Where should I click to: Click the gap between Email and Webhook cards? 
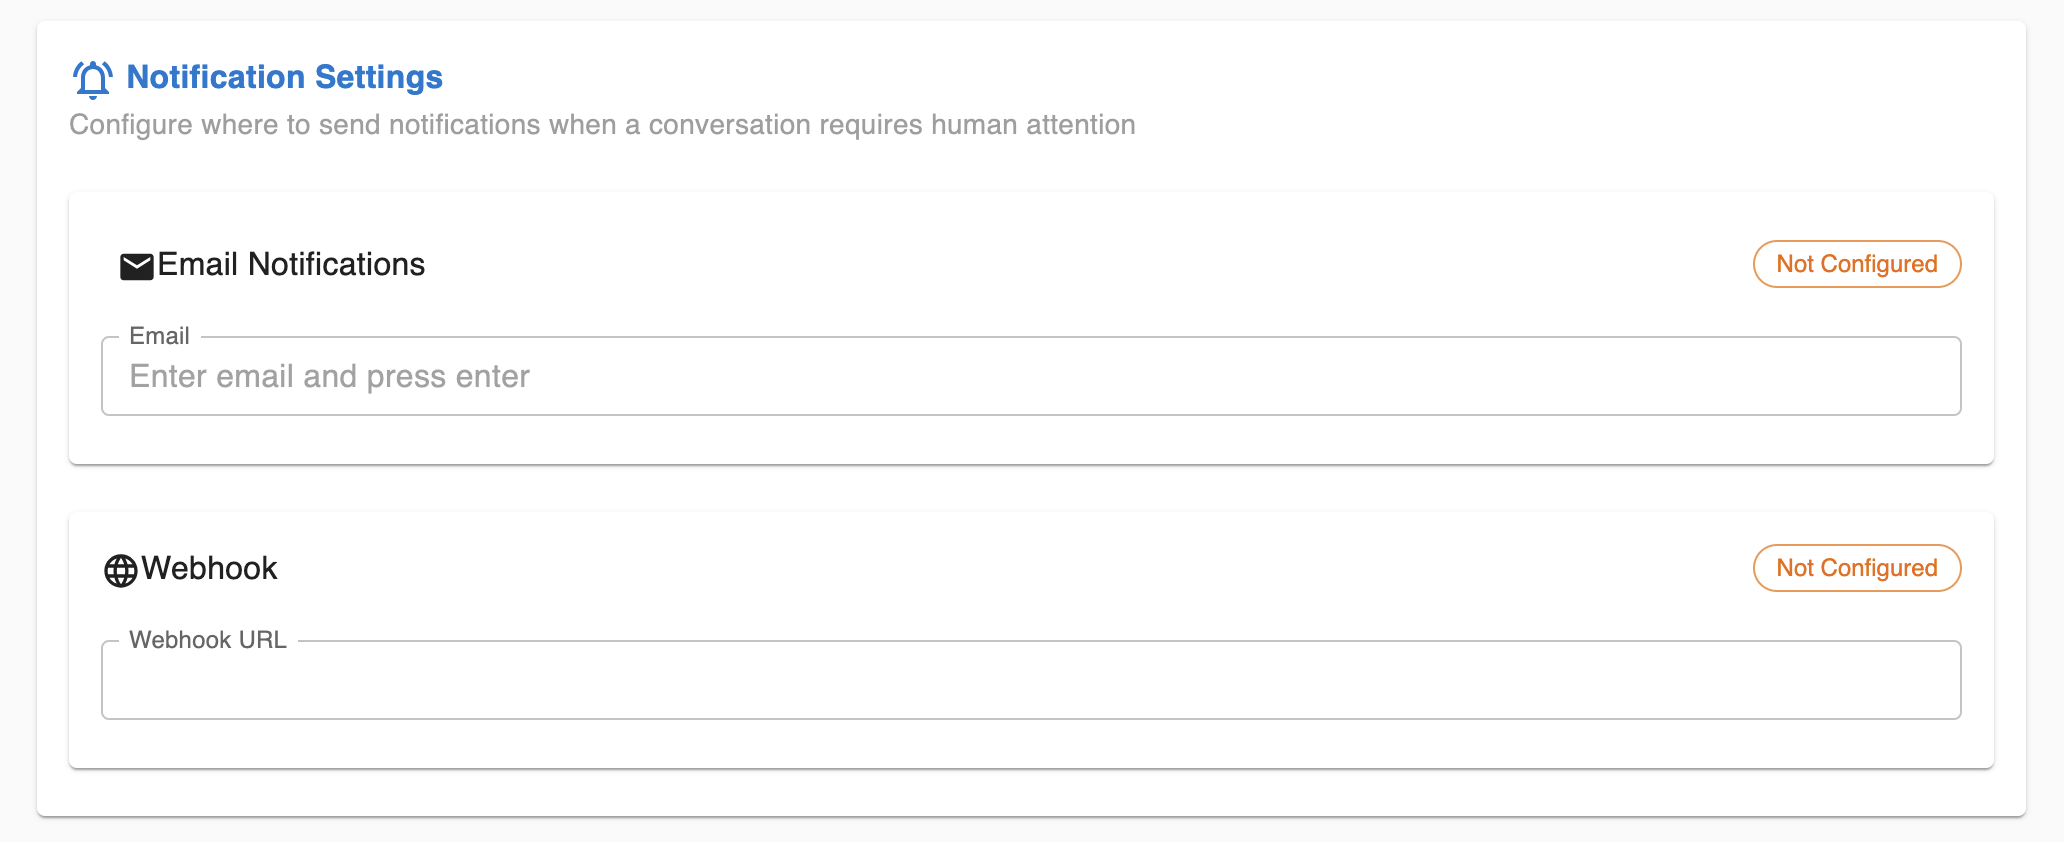click(x=1031, y=489)
